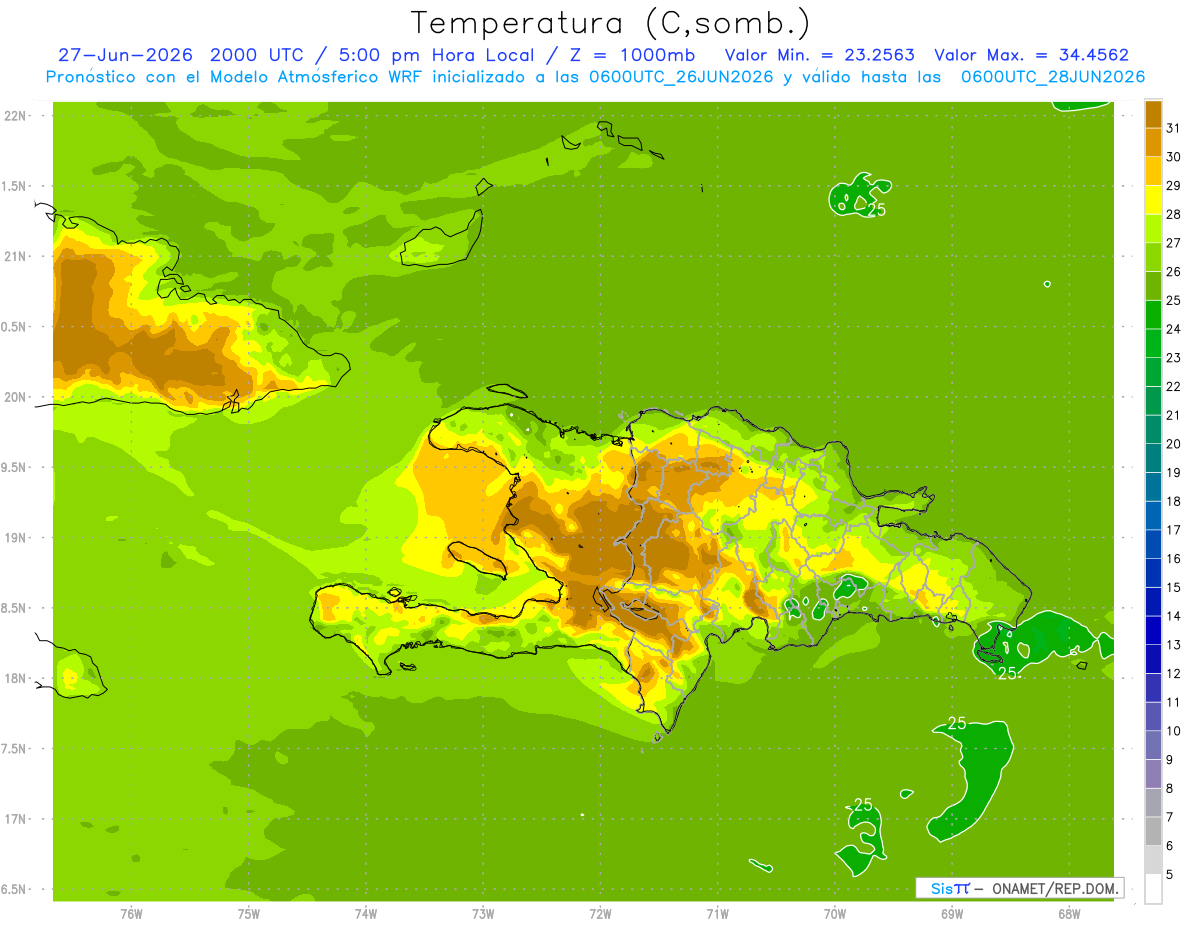Screen dimensions: 1200x927
Task: Click the 'SisTT - ONAMET/REP.DOM.' credit box
Action: point(1019,888)
